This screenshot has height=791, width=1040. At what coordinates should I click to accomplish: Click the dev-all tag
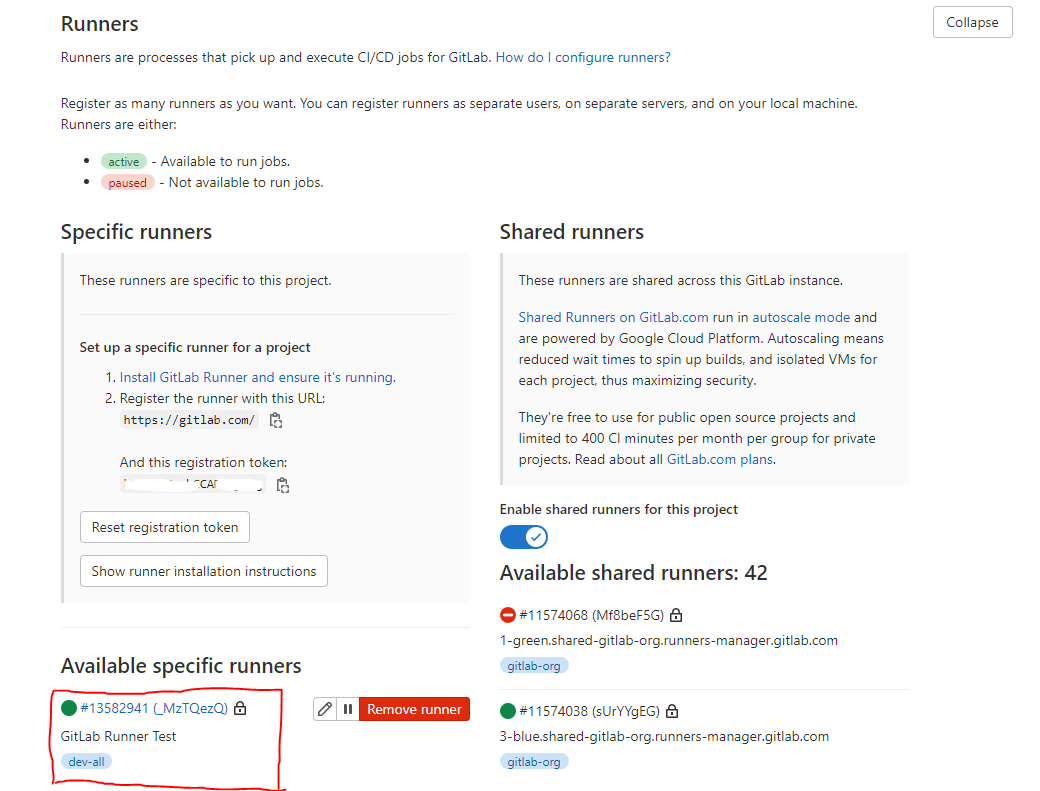coord(86,762)
